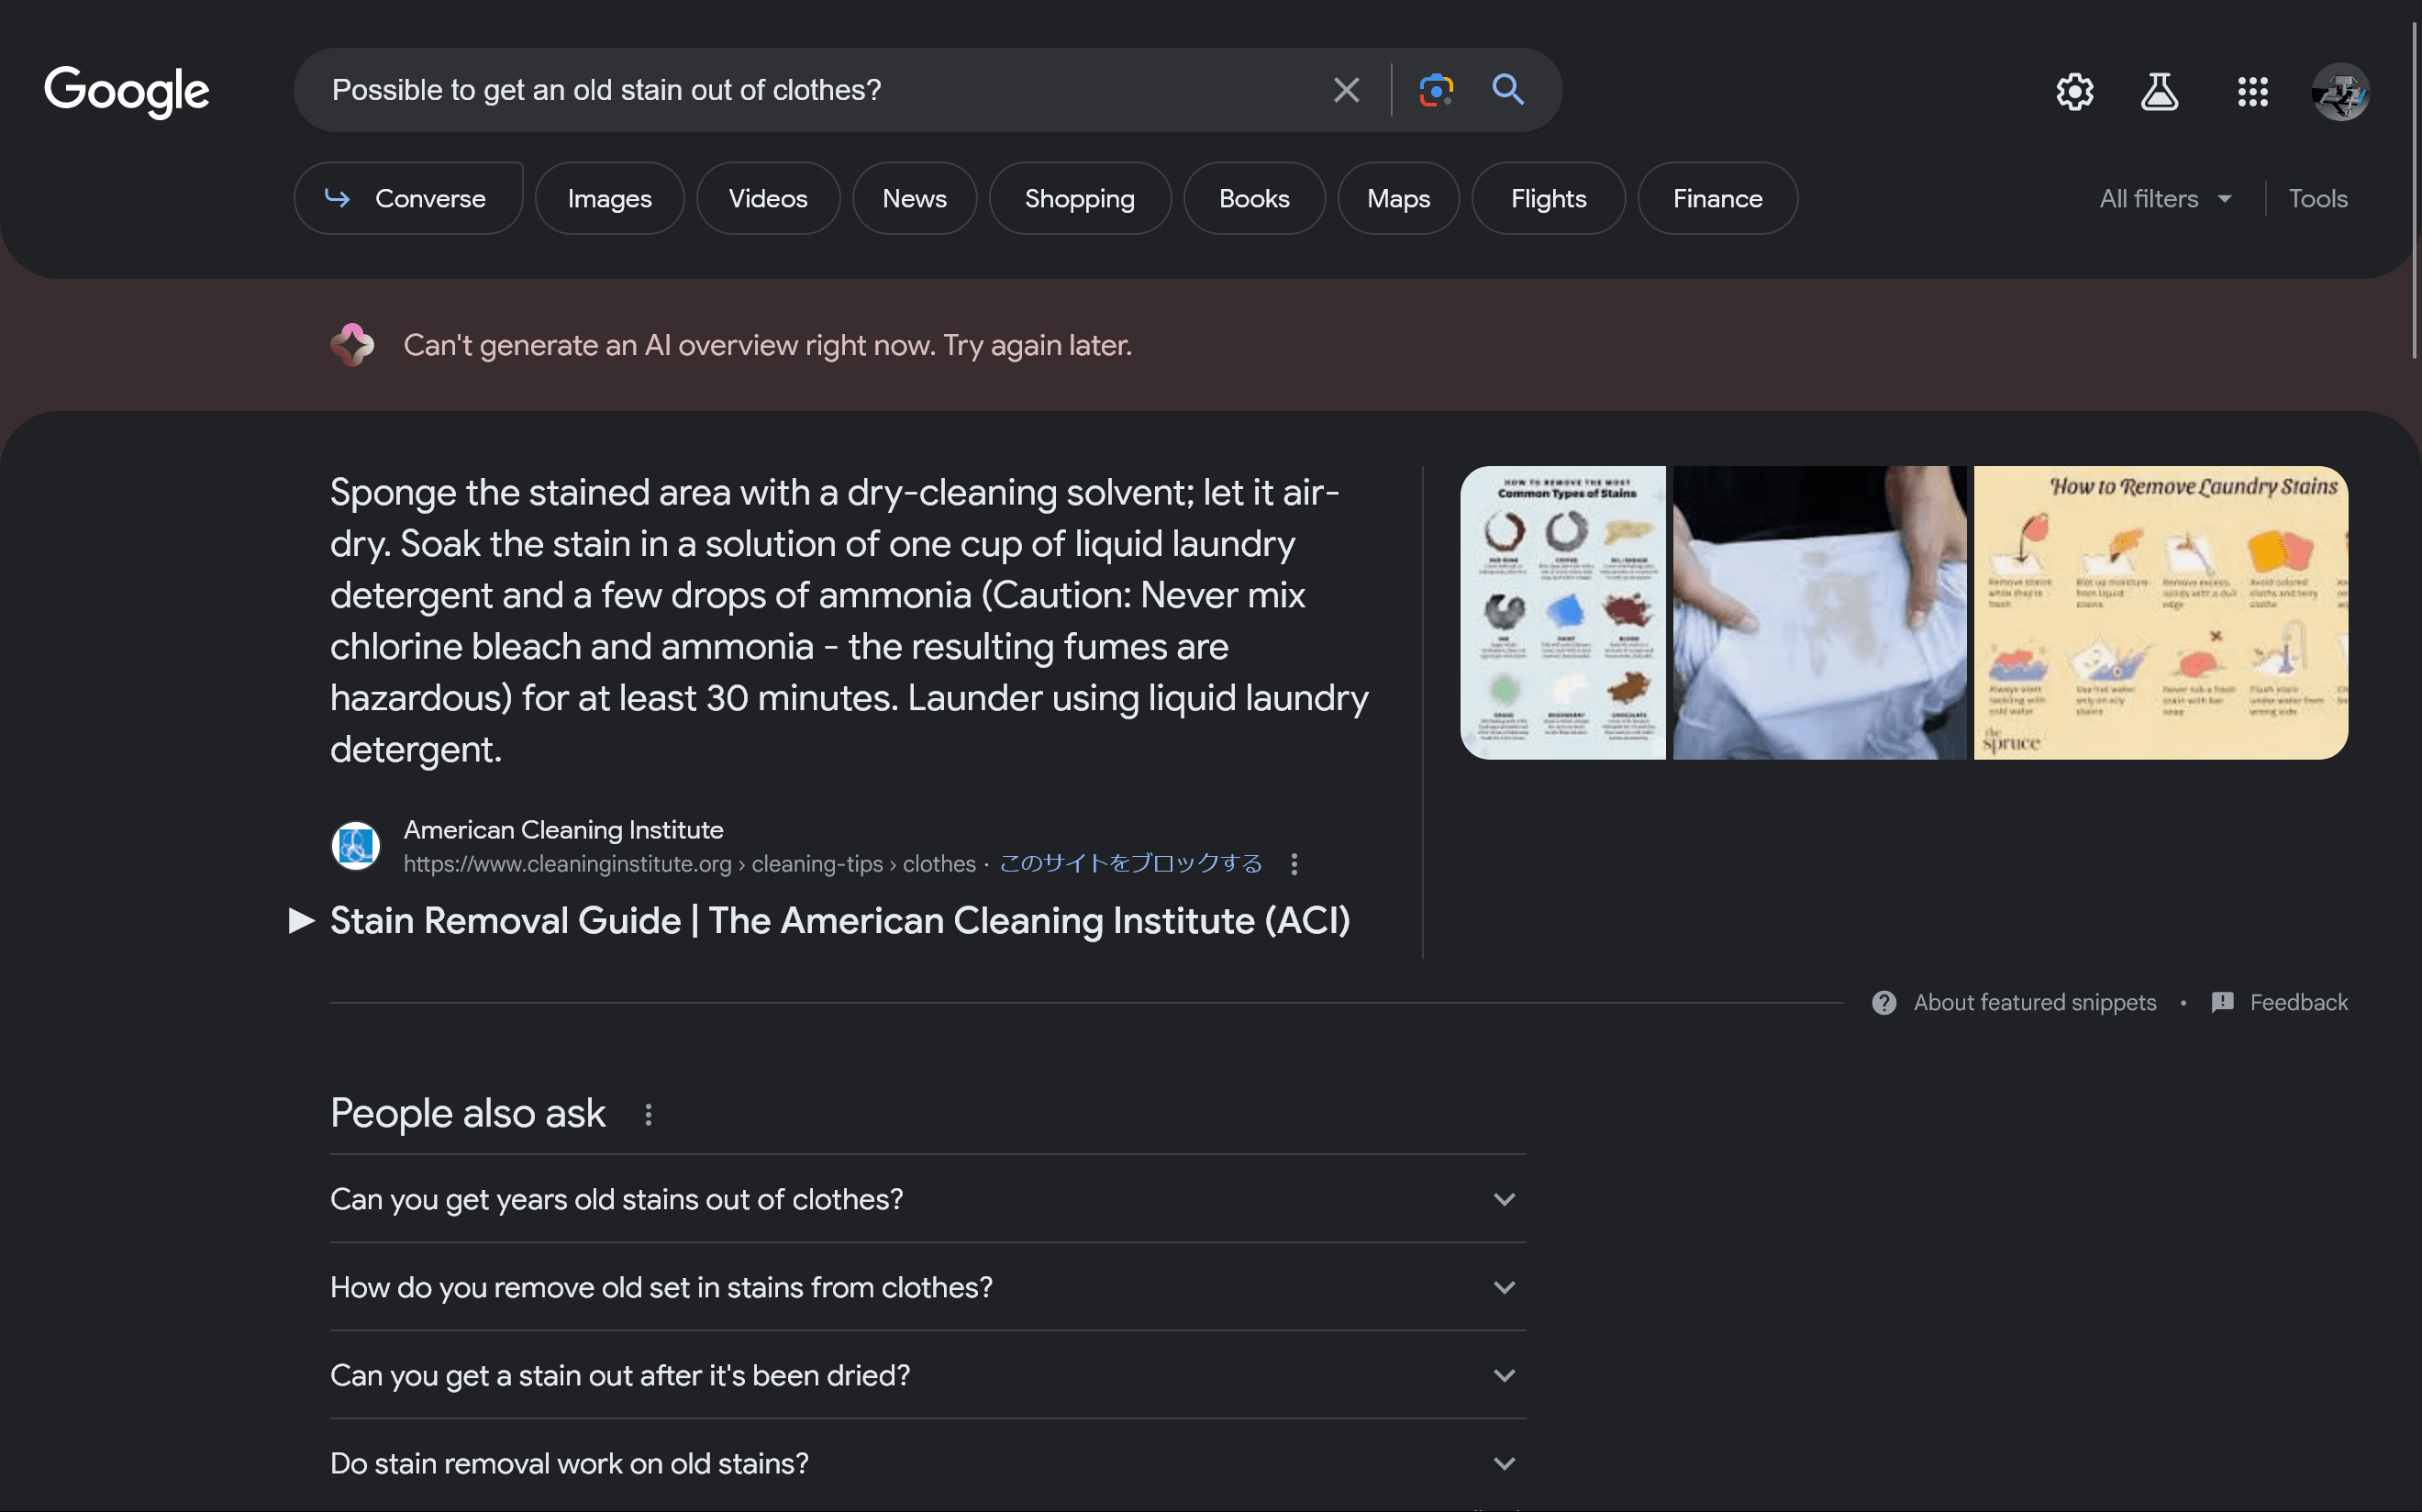
Task: Open Google Lens image search icon
Action: click(x=1436, y=90)
